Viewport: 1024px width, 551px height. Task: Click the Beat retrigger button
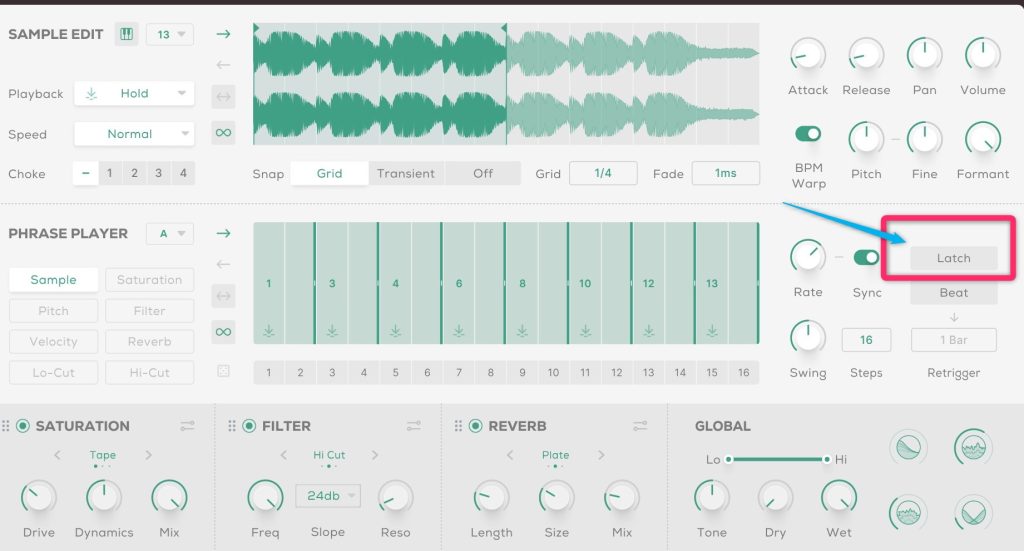(953, 293)
